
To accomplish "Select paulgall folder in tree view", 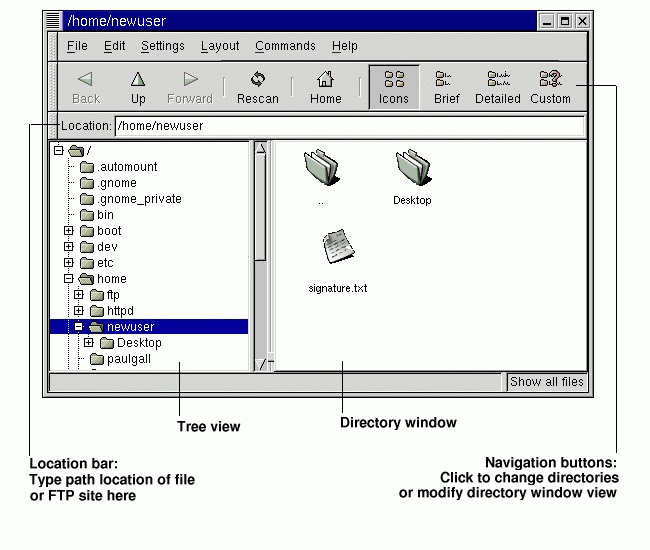I will point(128,359).
